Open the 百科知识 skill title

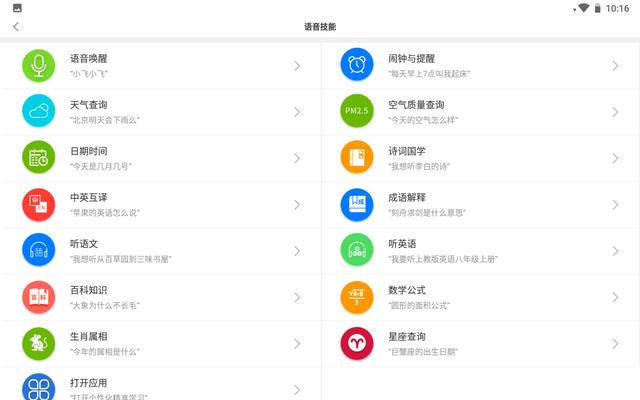89,290
